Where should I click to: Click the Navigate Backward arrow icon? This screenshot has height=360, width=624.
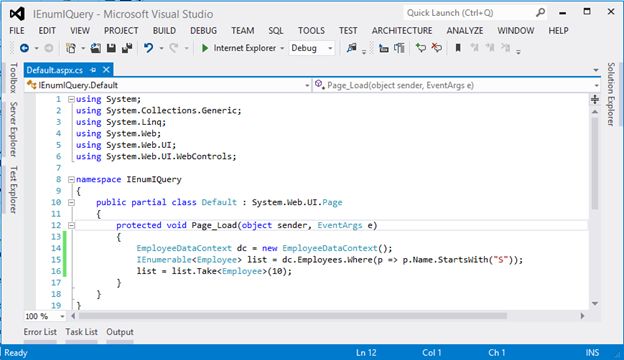click(x=24, y=48)
